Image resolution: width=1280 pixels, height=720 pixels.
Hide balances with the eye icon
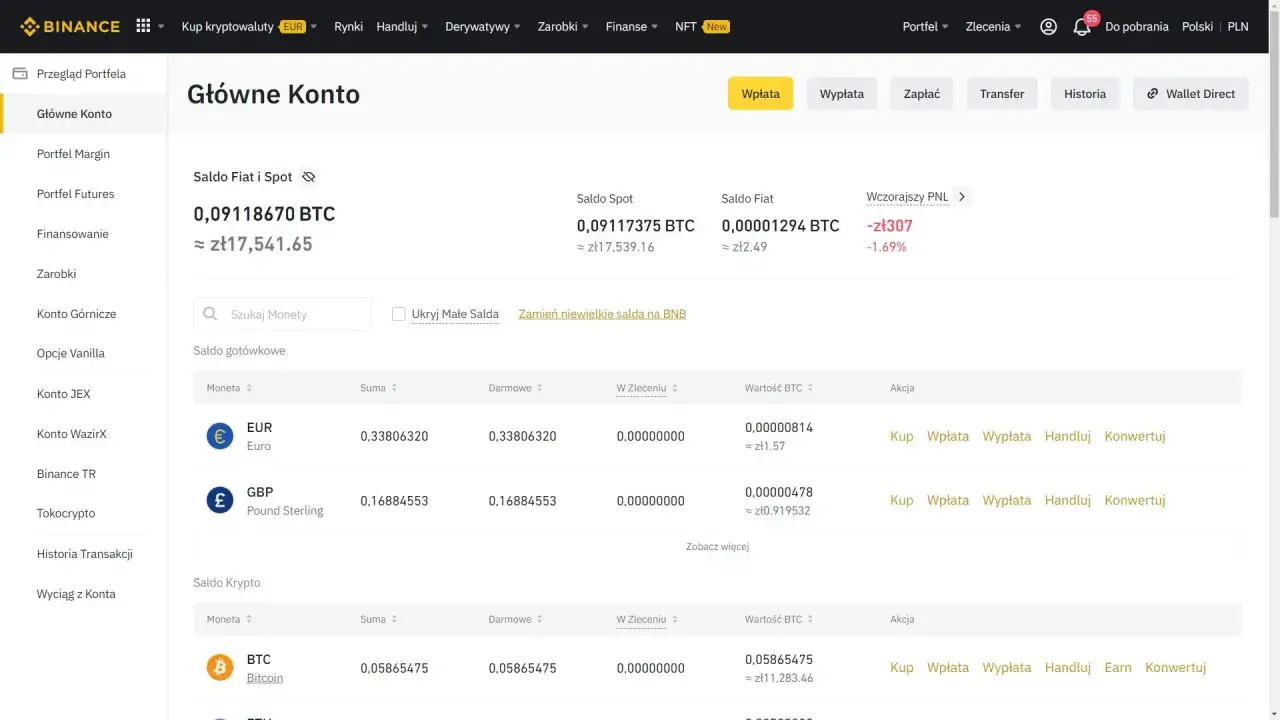[309, 177]
